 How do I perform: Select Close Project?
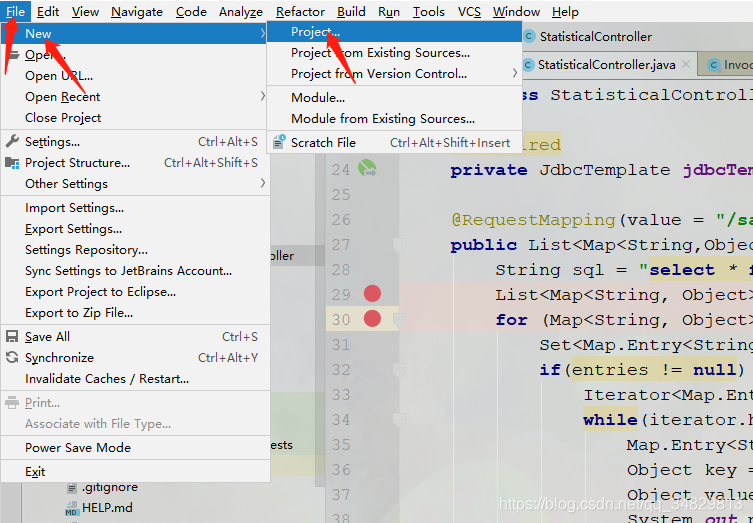134,118
